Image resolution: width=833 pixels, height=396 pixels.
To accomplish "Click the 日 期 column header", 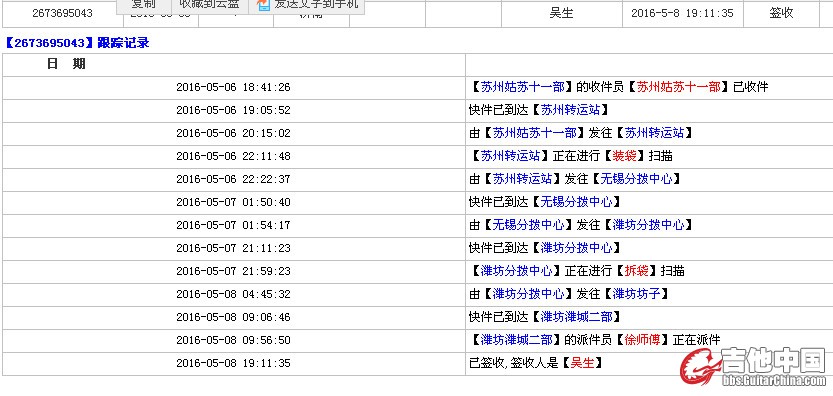I will pyautogui.click(x=66, y=64).
